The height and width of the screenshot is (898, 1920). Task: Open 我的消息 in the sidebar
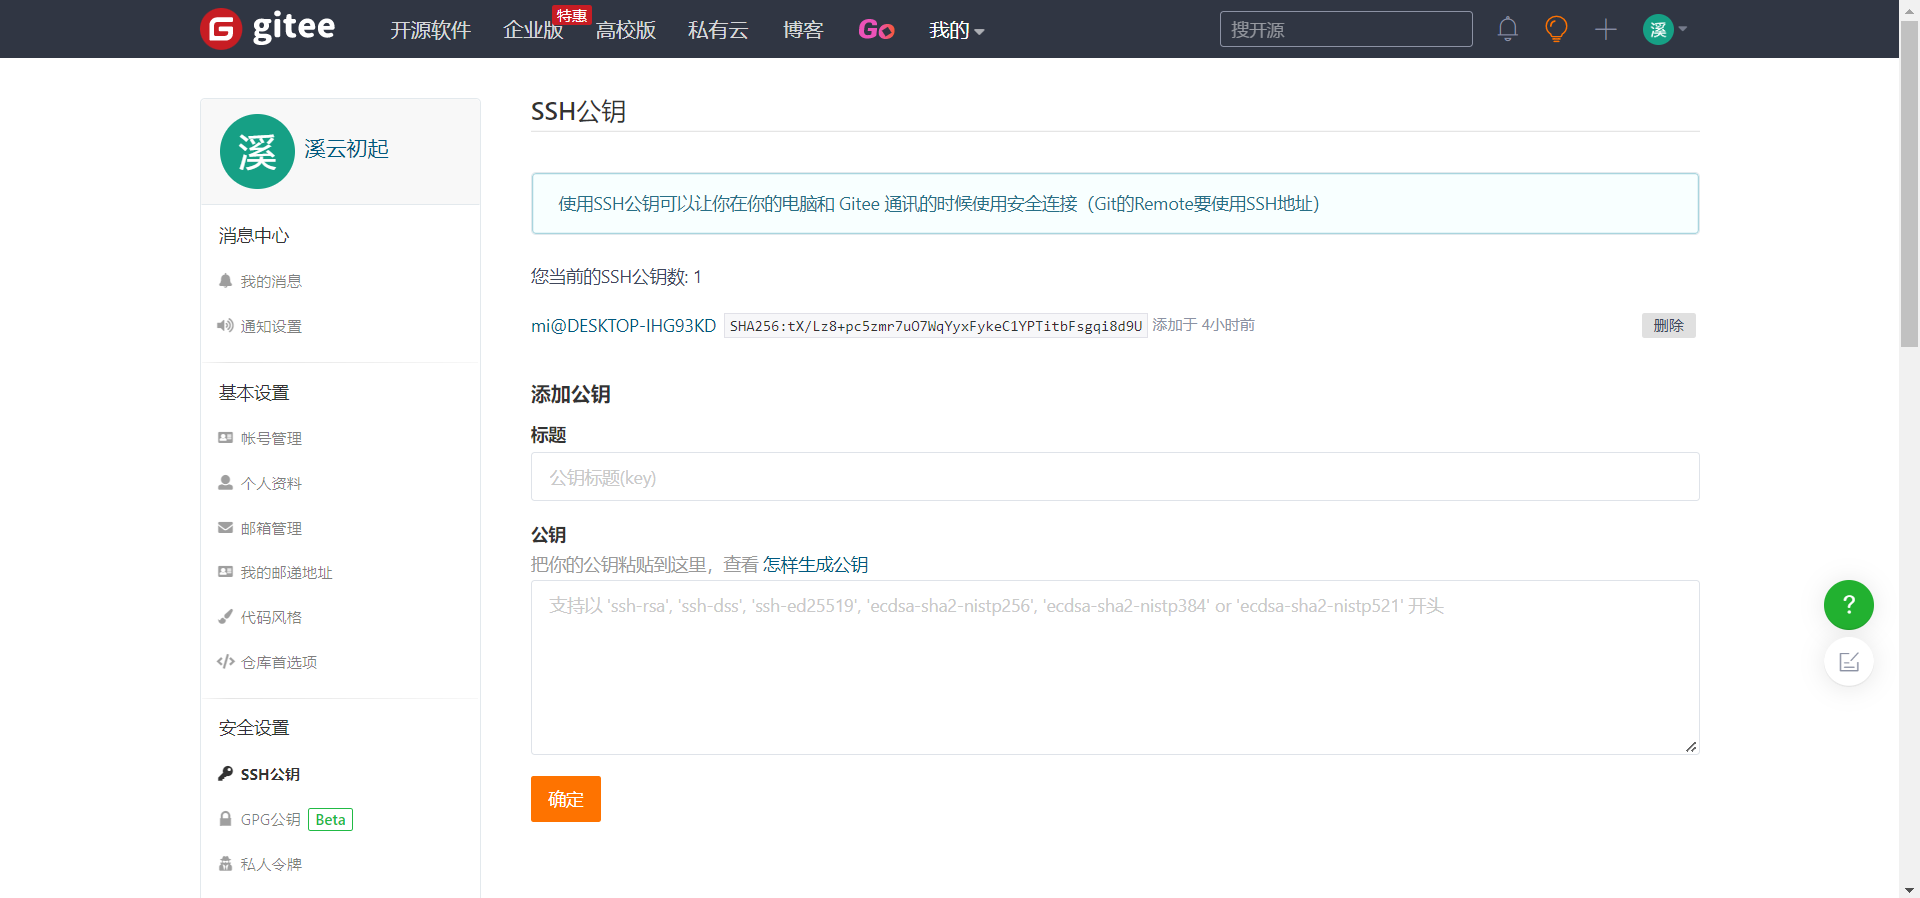coord(271,281)
